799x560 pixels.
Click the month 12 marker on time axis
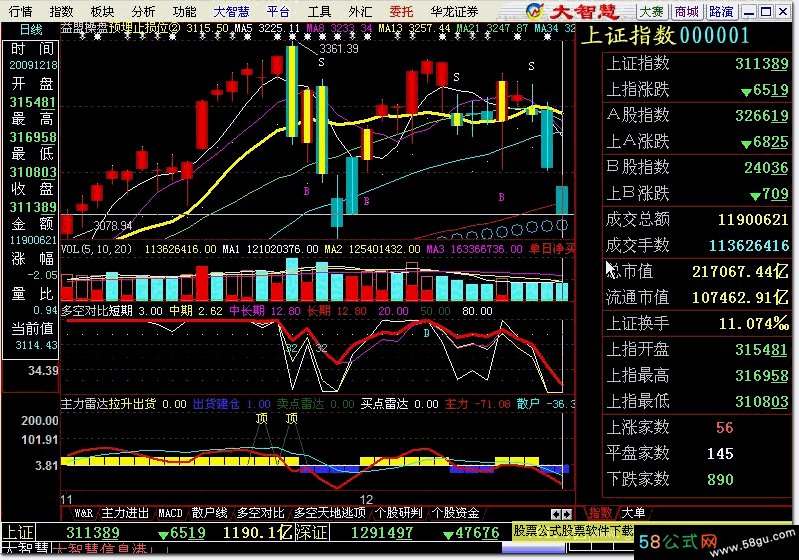click(x=366, y=499)
